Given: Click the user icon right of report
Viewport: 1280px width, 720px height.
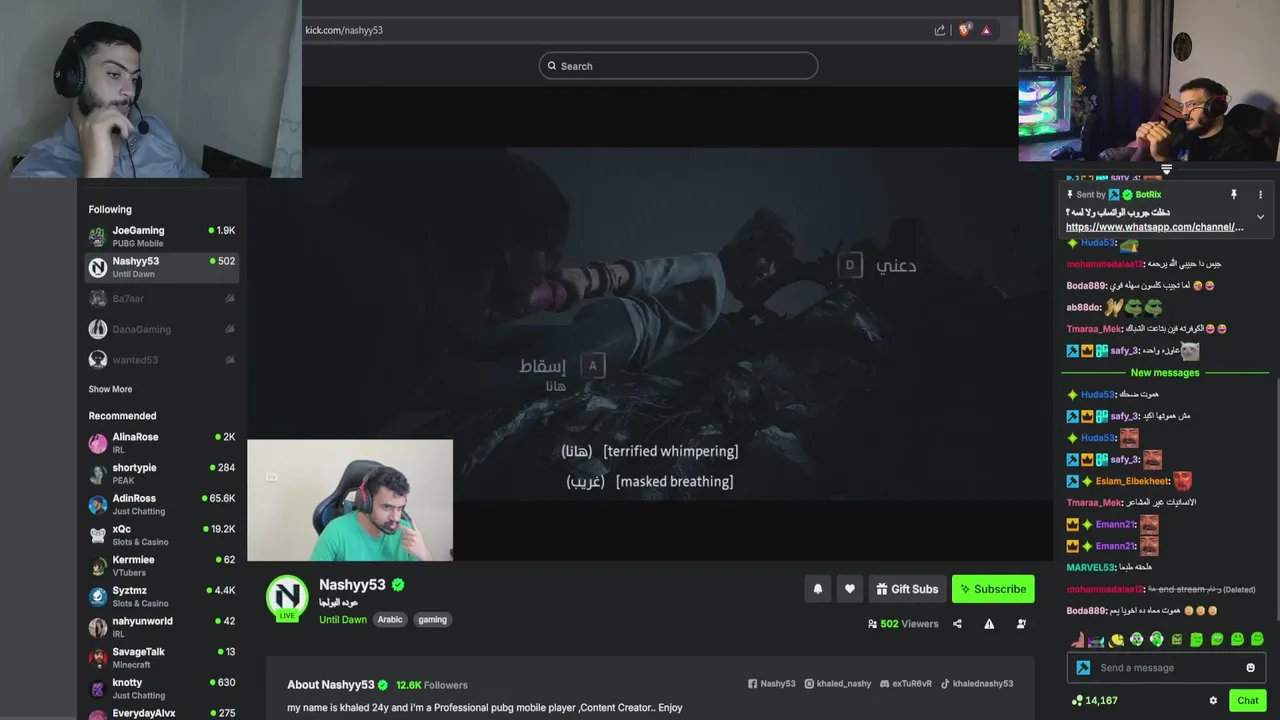Looking at the screenshot, I should click(x=1021, y=624).
